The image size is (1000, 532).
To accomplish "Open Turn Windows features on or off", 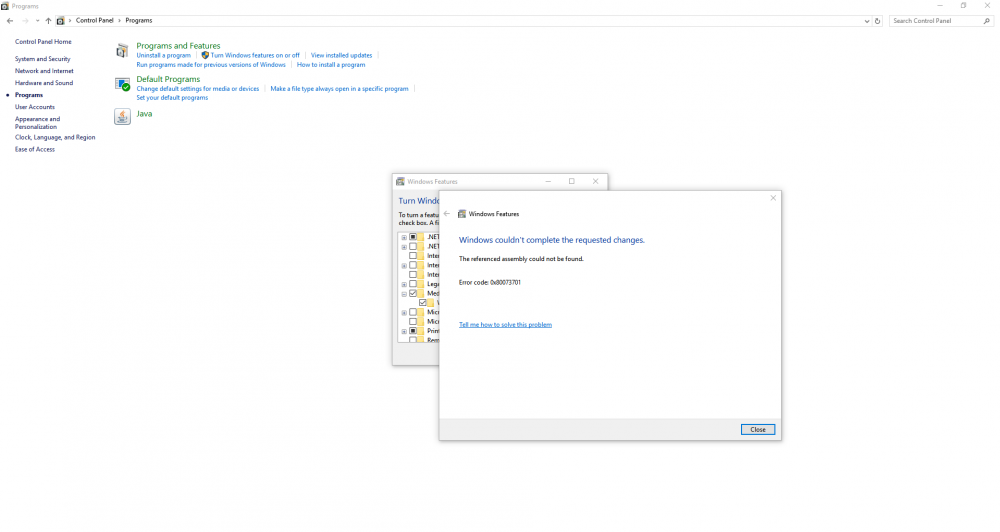I will [255, 55].
